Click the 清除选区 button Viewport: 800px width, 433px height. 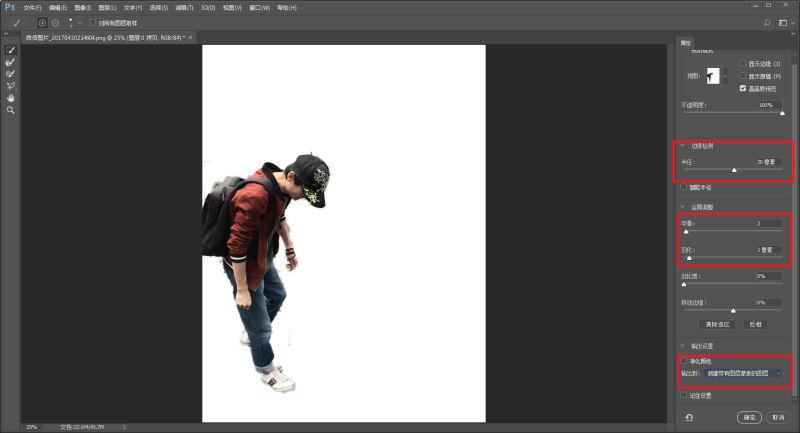[x=718, y=324]
